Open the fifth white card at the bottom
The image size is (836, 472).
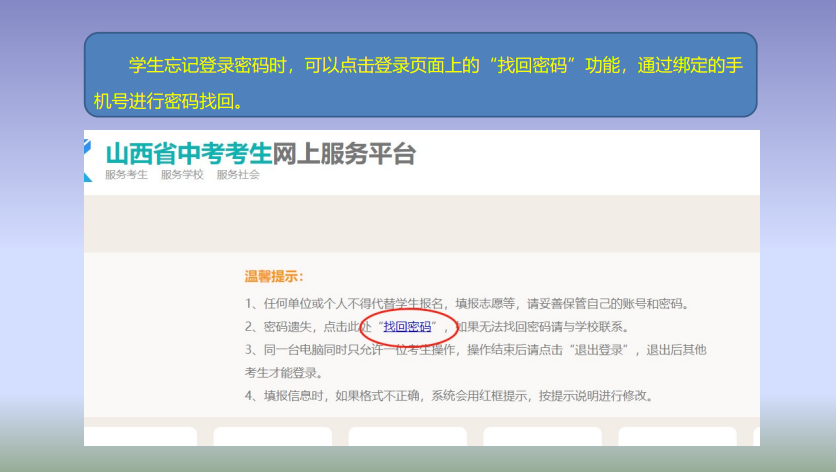678,436
